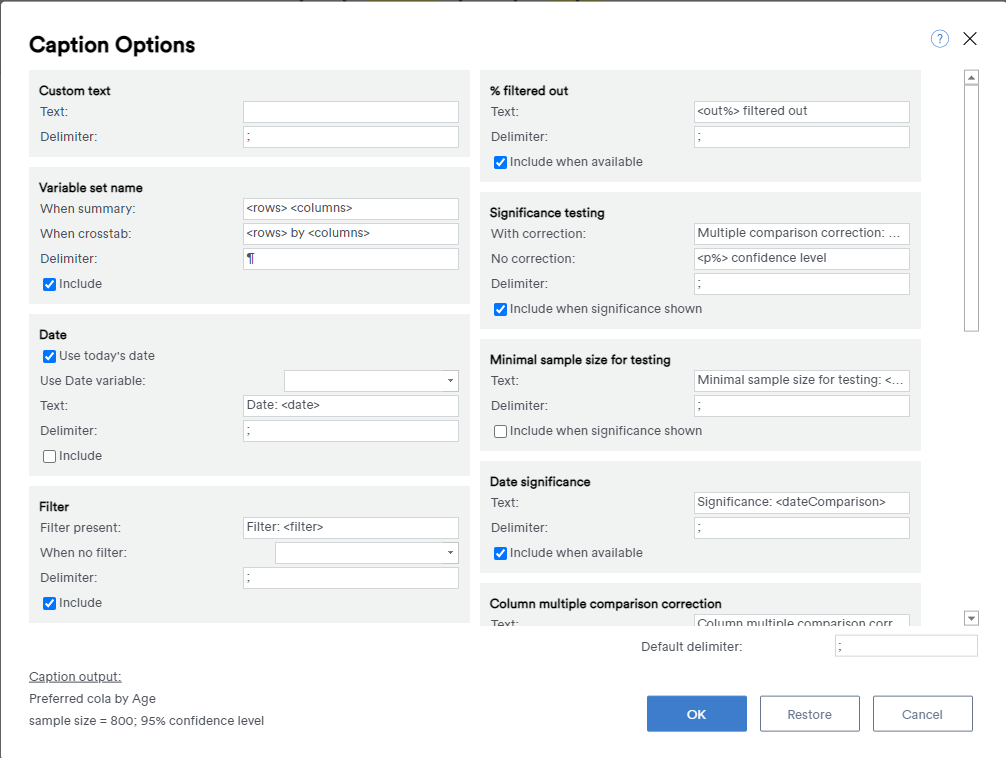Image resolution: width=1006 pixels, height=758 pixels.
Task: Disable Include under Variable set name
Action: point(49,283)
